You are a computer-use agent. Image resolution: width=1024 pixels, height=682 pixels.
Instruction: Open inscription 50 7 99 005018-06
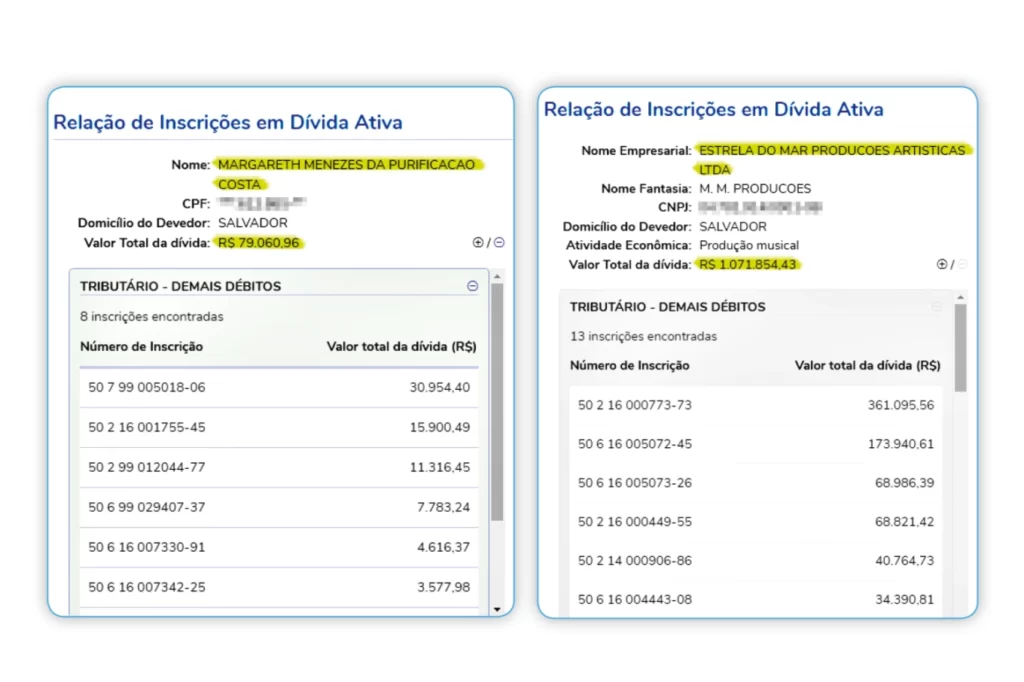coord(147,388)
